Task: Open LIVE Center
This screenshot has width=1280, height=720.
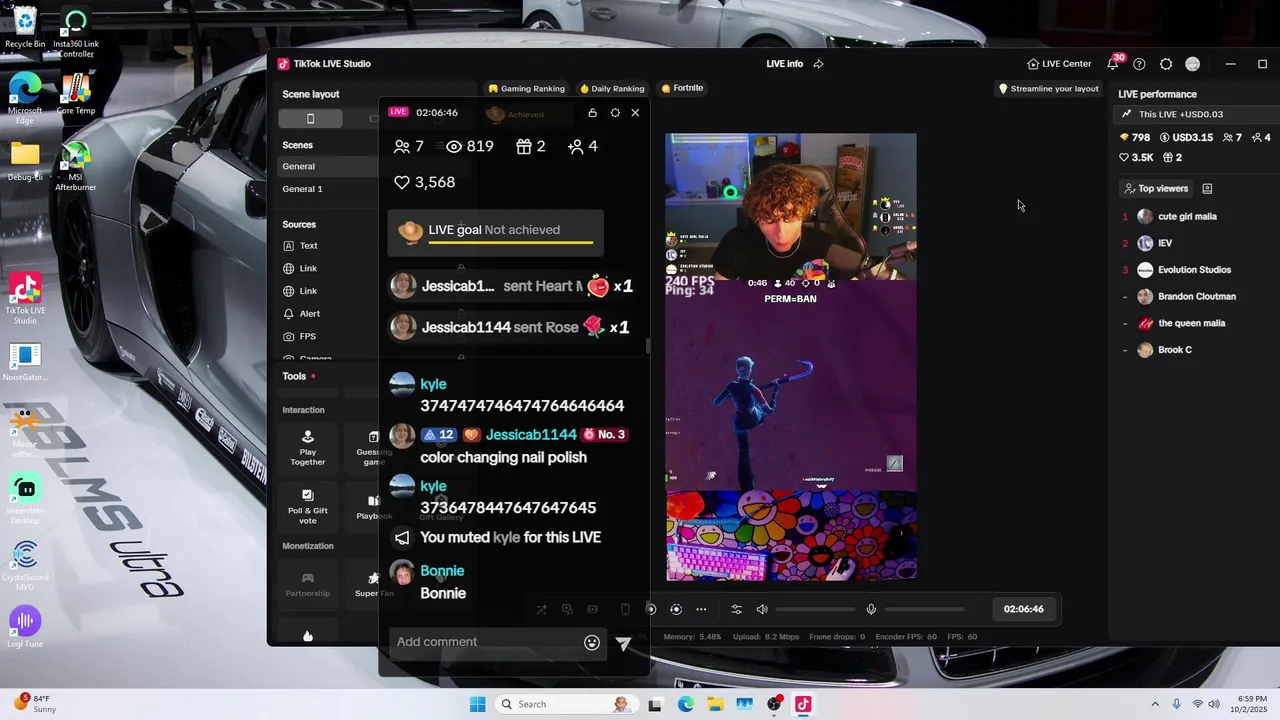Action: tap(1059, 64)
